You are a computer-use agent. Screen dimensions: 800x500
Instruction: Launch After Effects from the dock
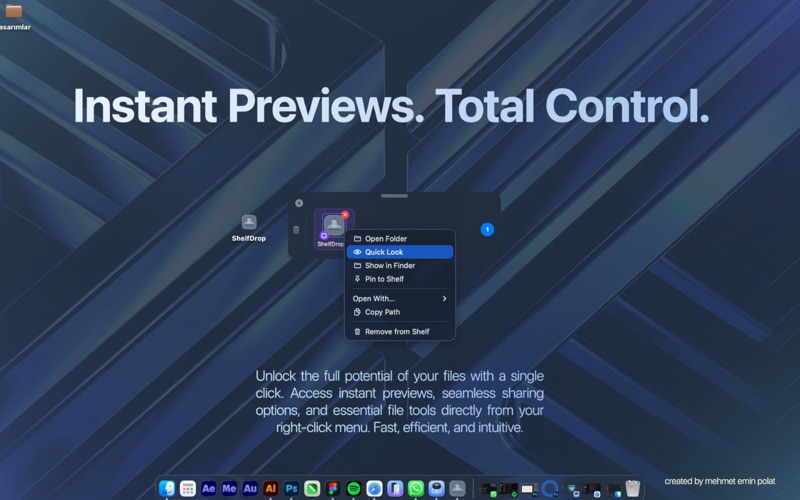pos(208,488)
